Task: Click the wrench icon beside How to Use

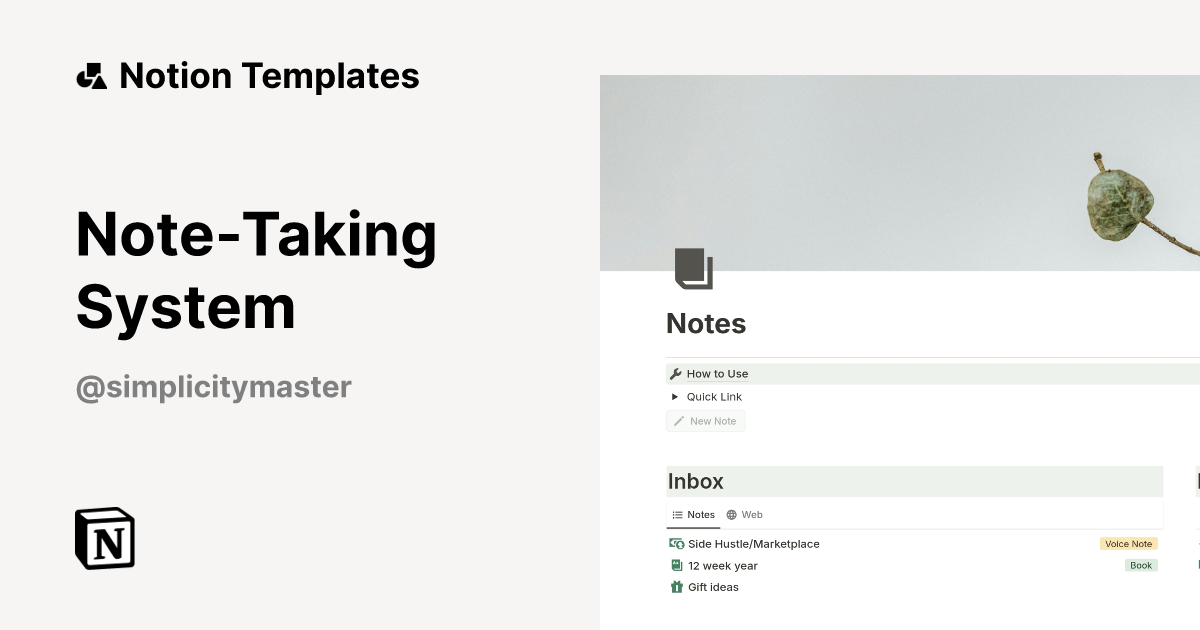Action: coord(674,373)
